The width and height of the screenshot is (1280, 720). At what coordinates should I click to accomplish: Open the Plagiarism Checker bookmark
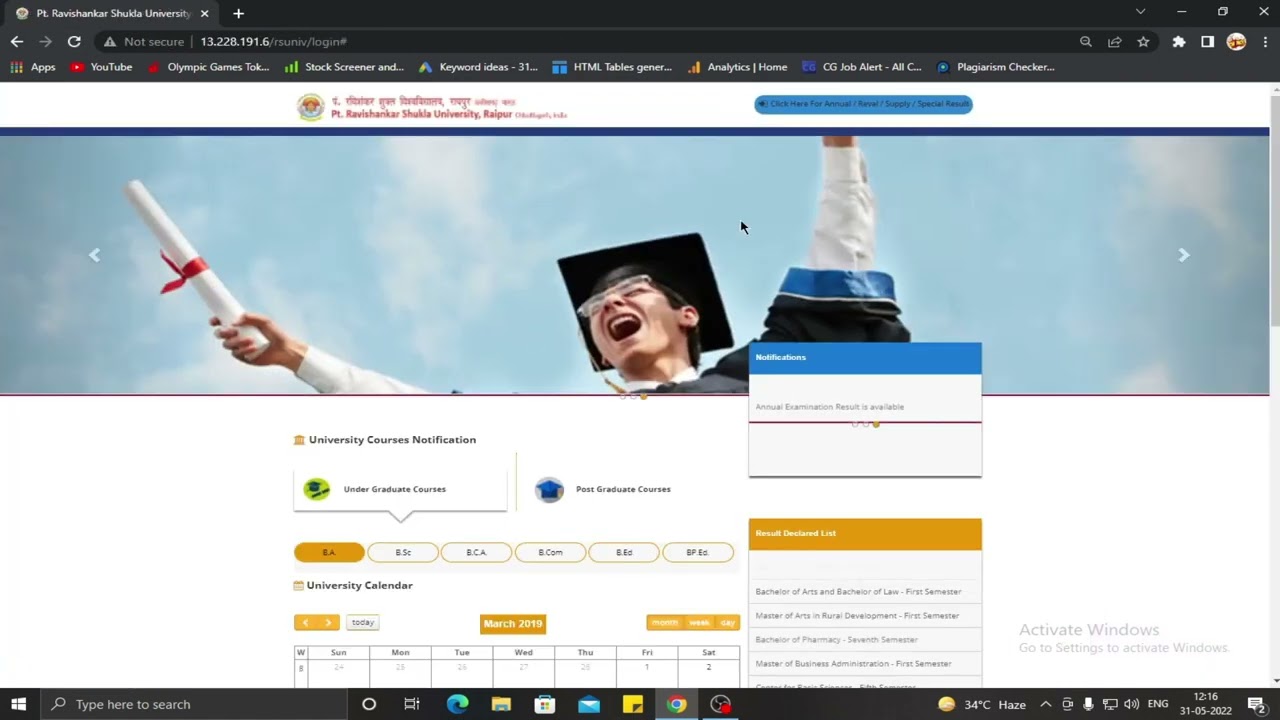(995, 67)
